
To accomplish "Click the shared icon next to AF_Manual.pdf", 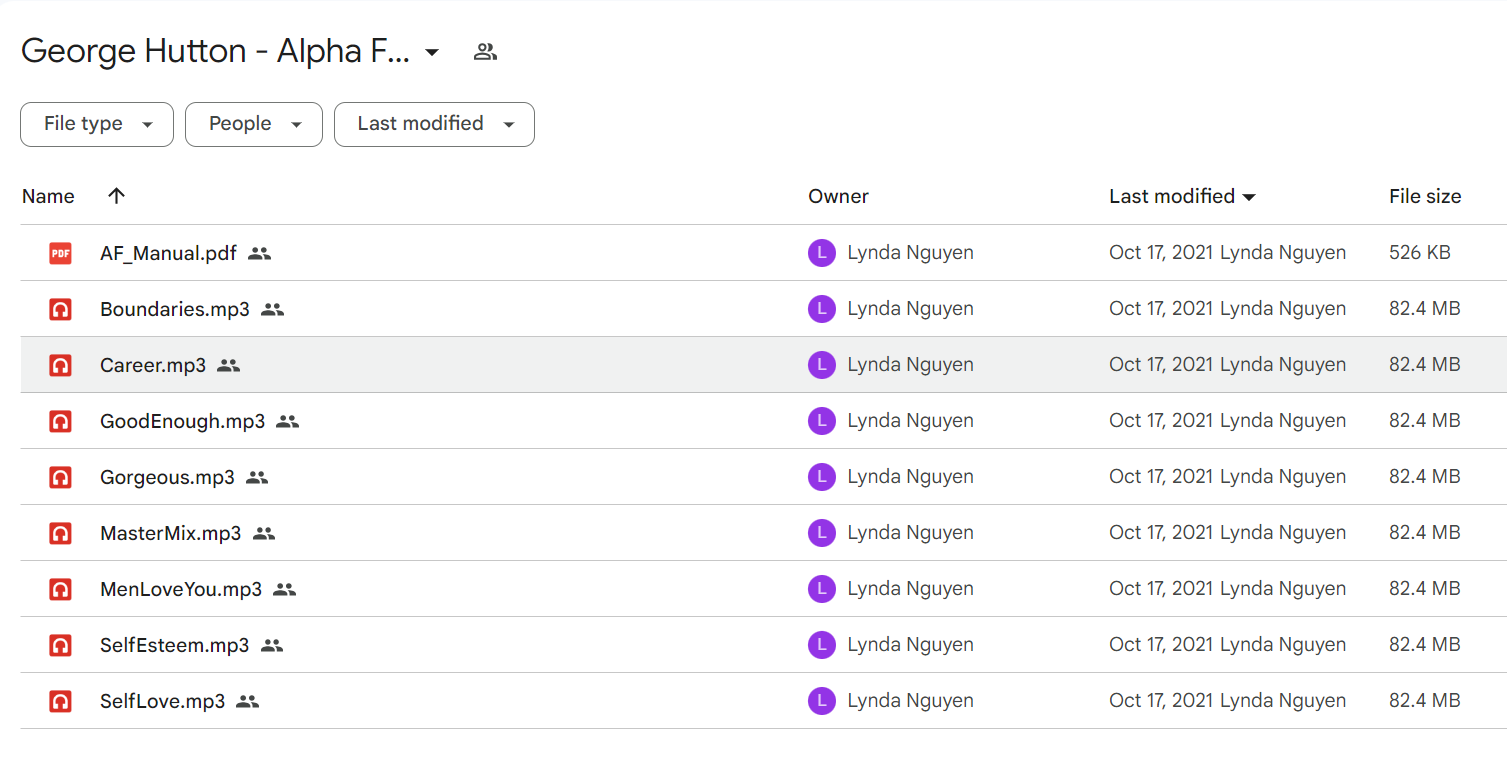I will pyautogui.click(x=259, y=254).
